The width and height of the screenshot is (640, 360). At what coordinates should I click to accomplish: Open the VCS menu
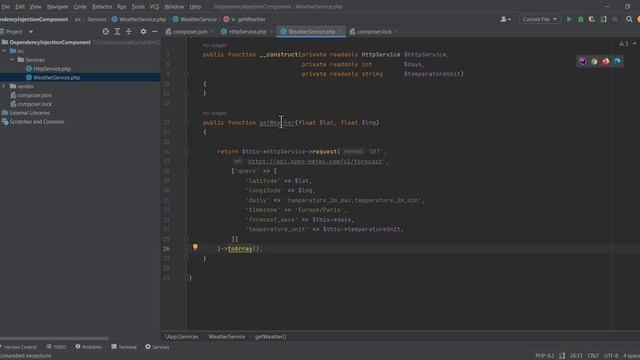[154, 7]
